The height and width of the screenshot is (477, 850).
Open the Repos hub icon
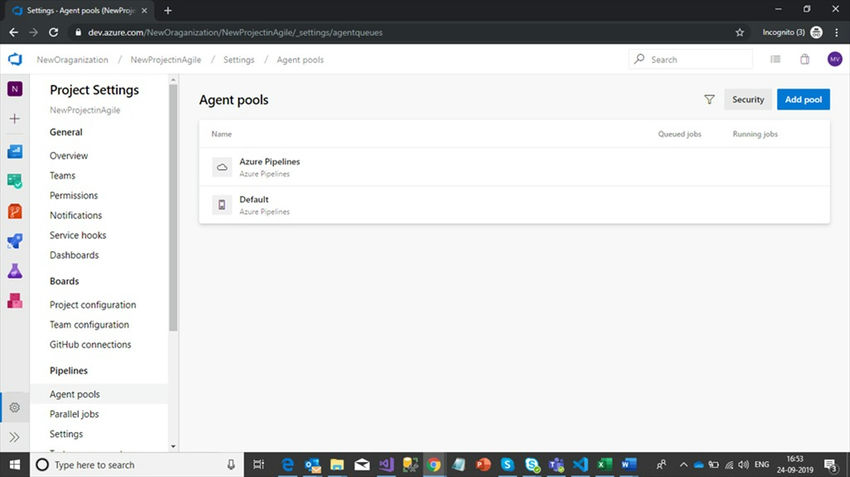pyautogui.click(x=15, y=211)
